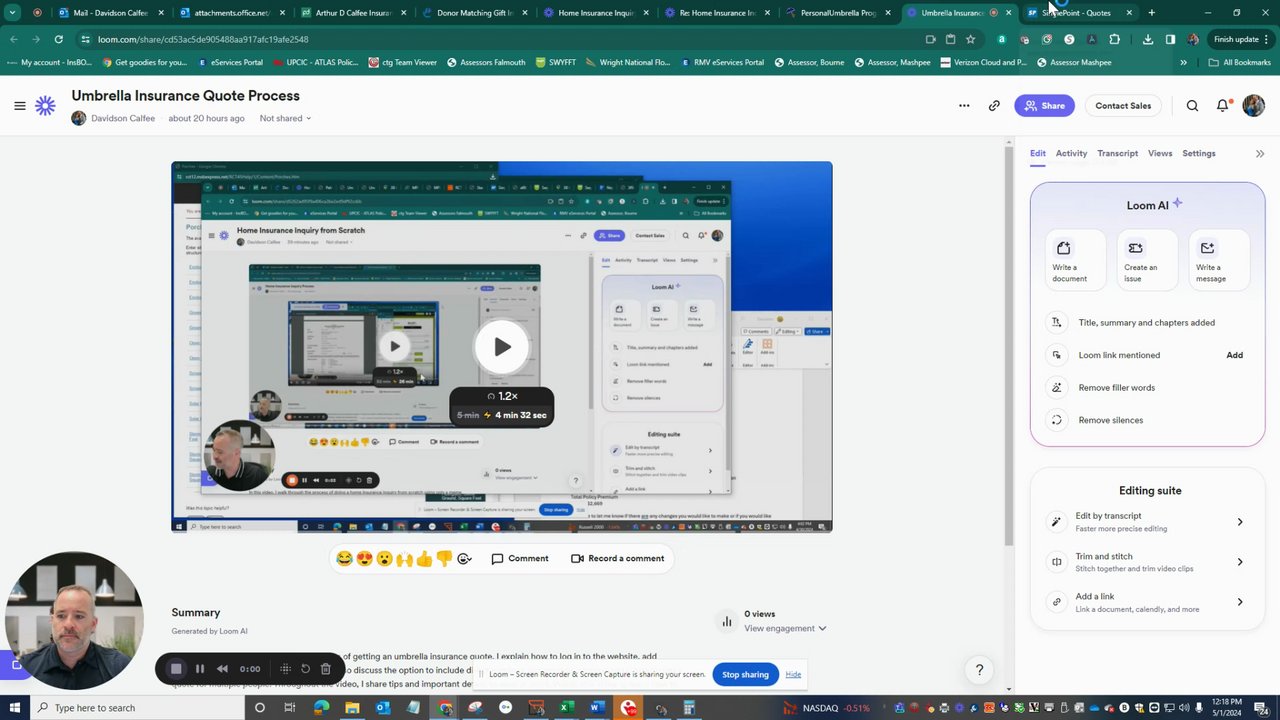Switch to the Settings tab
The image size is (1280, 720).
click(1199, 153)
